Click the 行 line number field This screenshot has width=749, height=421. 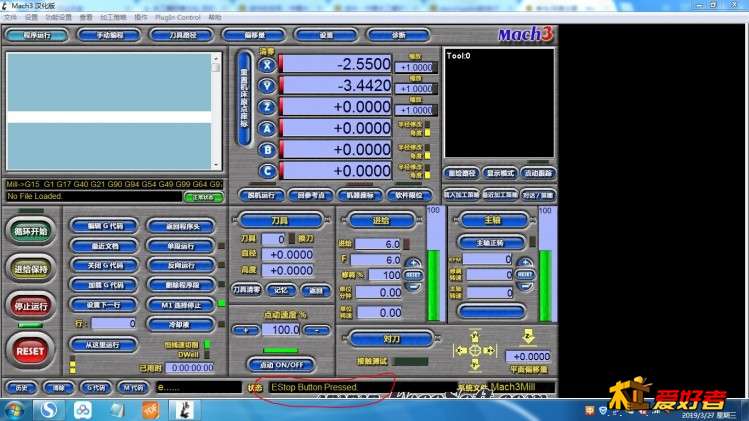(114, 324)
